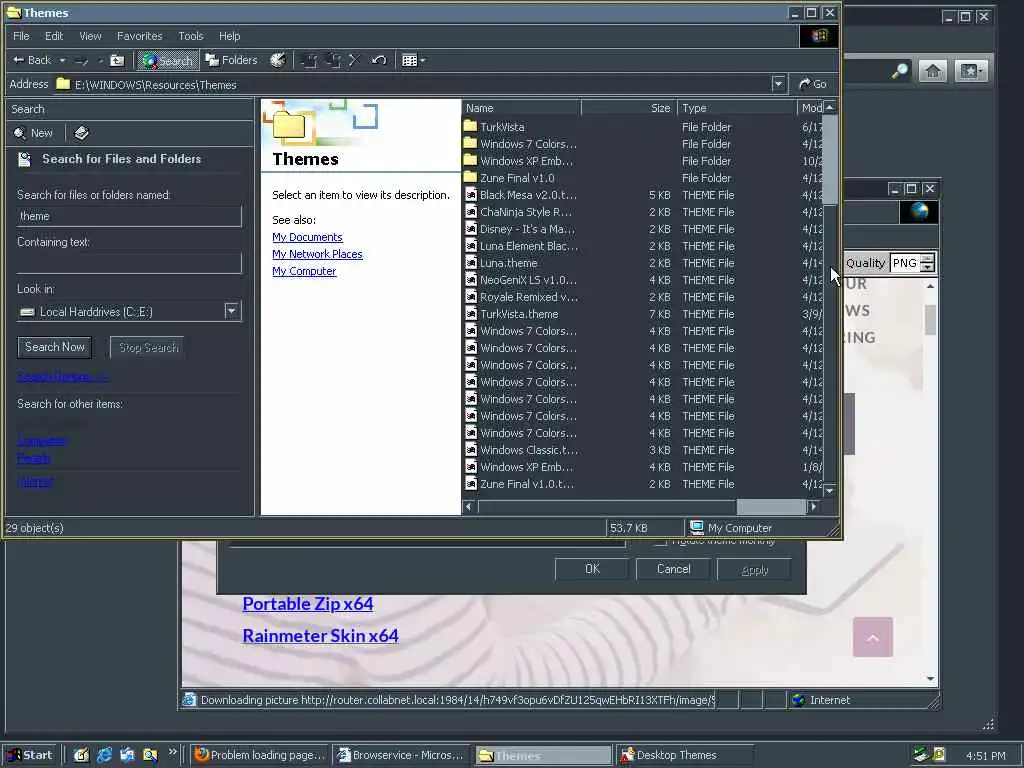Select Windows Classic theme file
Image resolution: width=1024 pixels, height=768 pixels.
click(x=521, y=450)
